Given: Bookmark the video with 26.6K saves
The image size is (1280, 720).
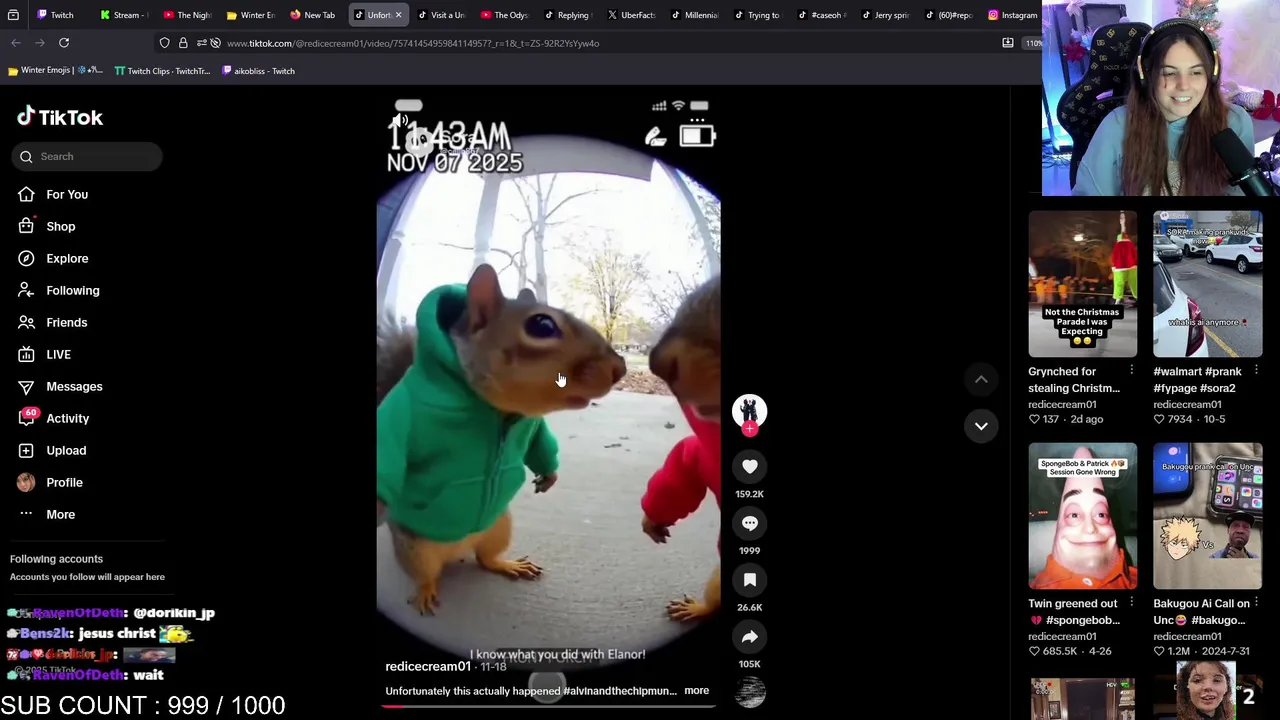Looking at the screenshot, I should coord(749,580).
